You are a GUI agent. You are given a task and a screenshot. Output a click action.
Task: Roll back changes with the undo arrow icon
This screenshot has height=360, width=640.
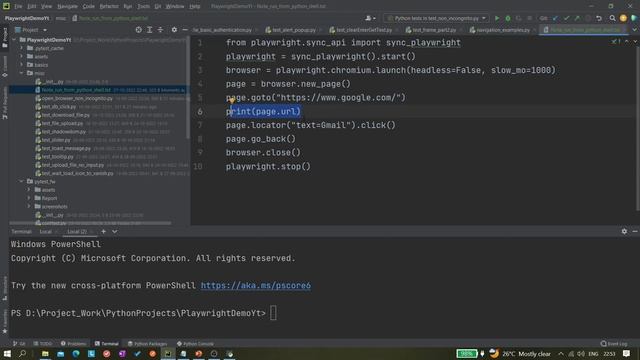pos(599,18)
